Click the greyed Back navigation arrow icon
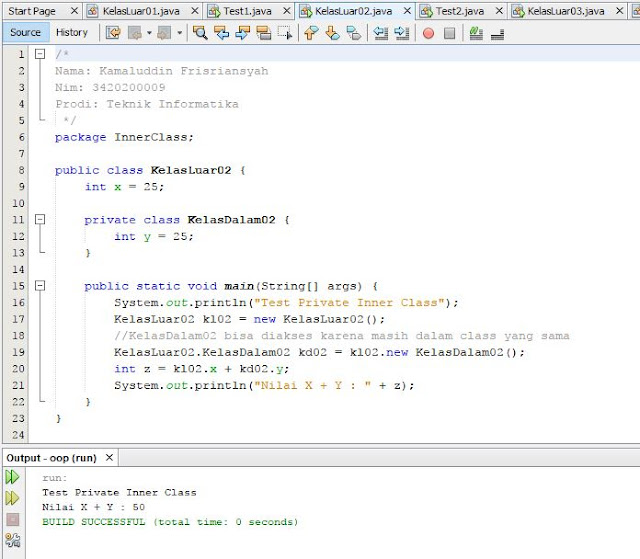The width and height of the screenshot is (640, 559). click(x=135, y=33)
